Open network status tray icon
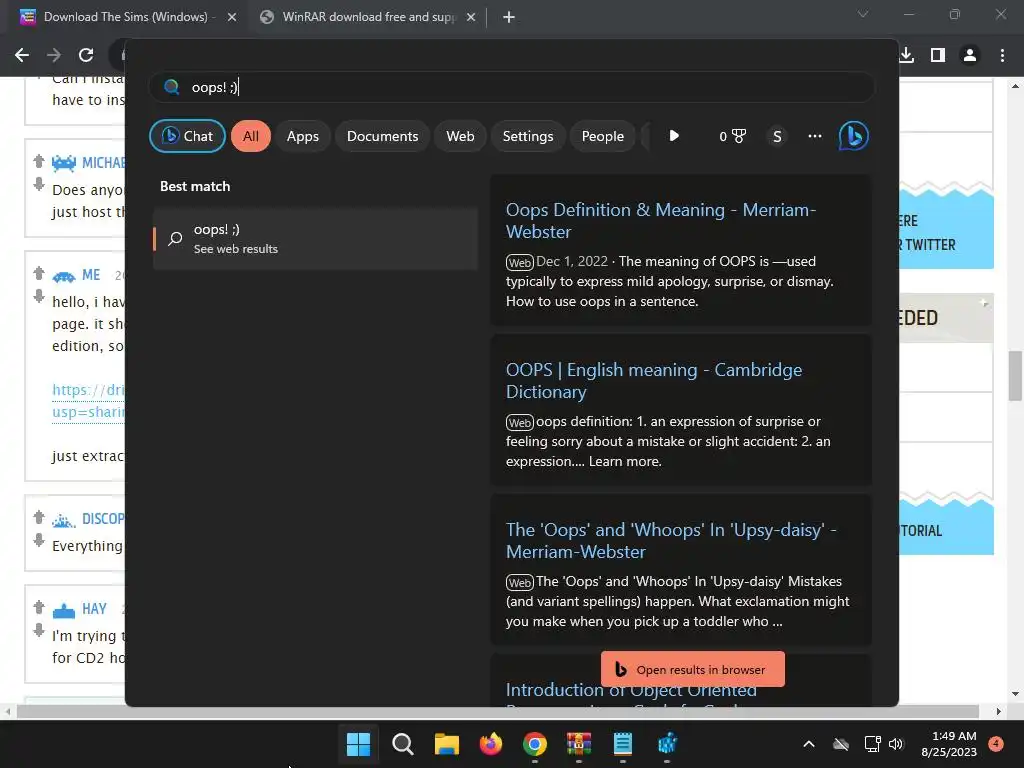Viewport: 1024px width, 768px height. coord(872,744)
